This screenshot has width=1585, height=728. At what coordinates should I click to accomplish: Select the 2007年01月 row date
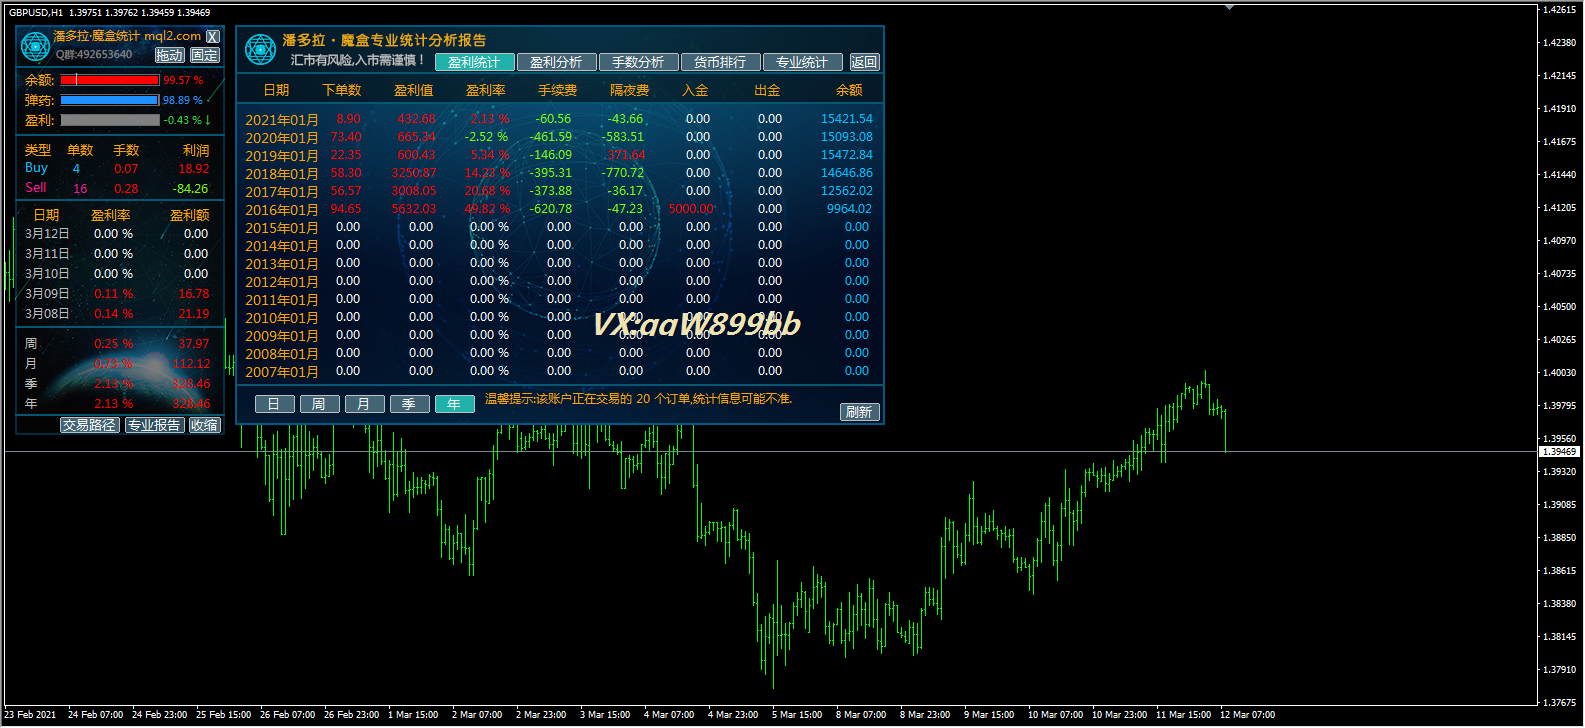pyautogui.click(x=282, y=372)
